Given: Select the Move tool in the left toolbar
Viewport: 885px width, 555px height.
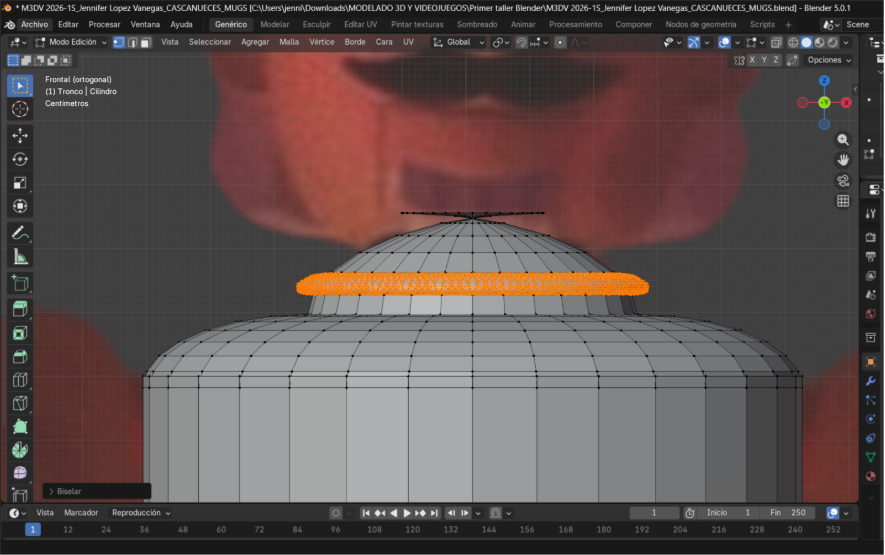Looking at the screenshot, I should 20,135.
